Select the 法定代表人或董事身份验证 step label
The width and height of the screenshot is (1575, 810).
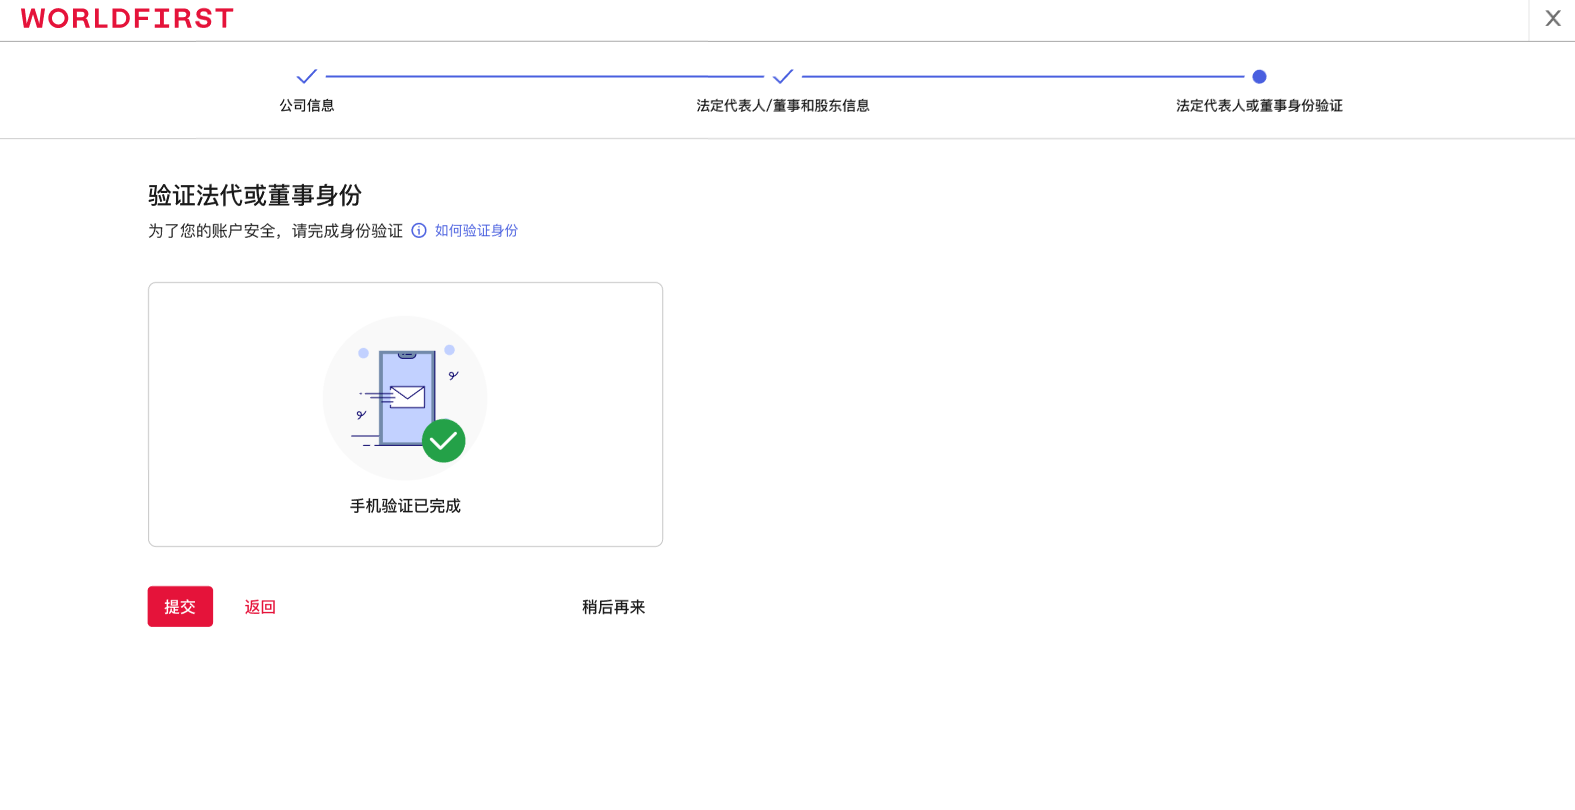coord(1259,106)
